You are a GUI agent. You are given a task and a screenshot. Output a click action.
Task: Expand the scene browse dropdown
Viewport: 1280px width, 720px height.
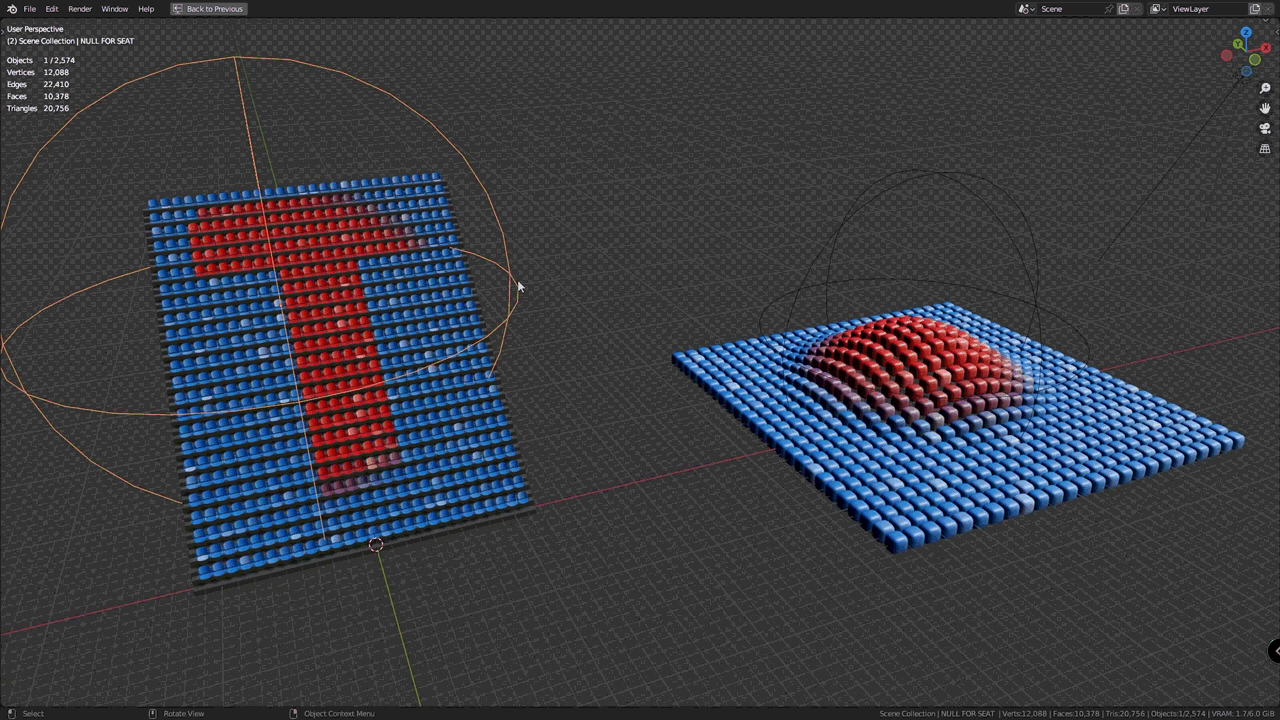[x=1026, y=9]
